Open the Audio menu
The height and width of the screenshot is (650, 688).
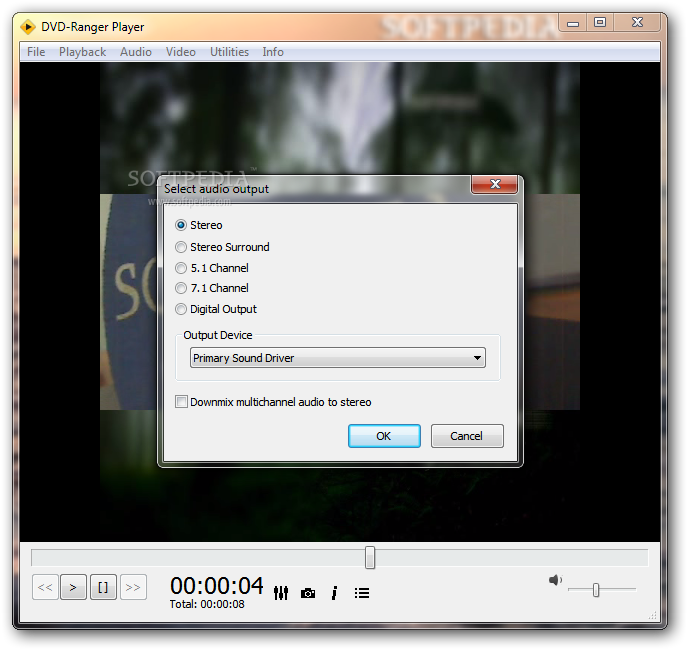(136, 52)
